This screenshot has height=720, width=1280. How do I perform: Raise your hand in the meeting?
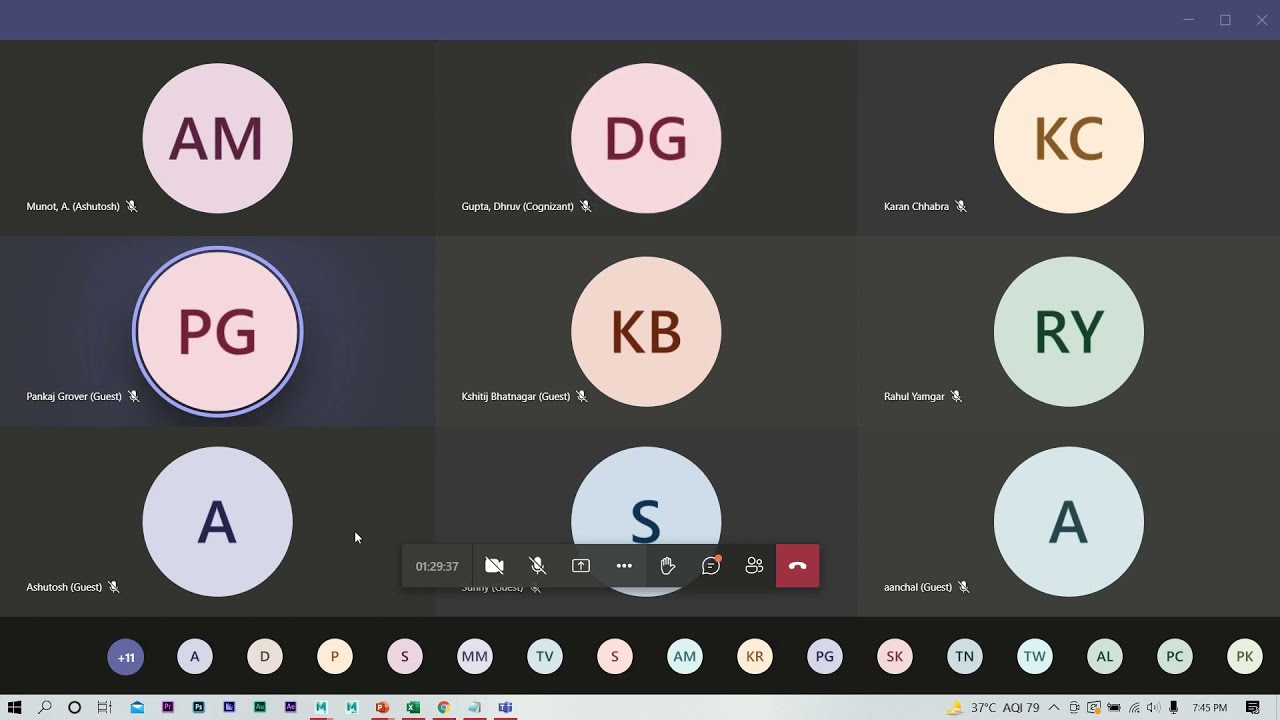pyautogui.click(x=668, y=566)
